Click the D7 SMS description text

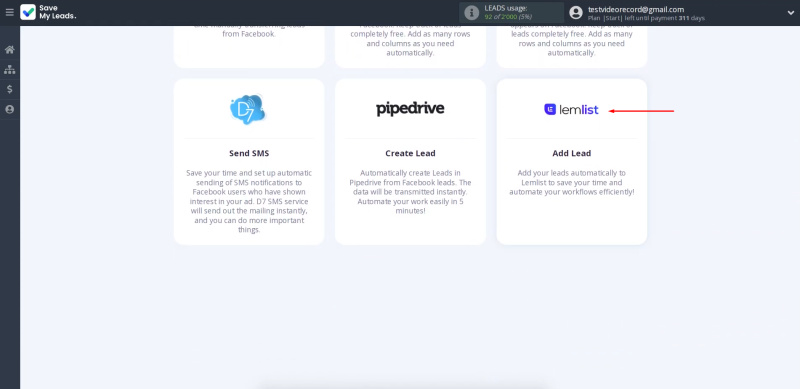pyautogui.click(x=249, y=201)
